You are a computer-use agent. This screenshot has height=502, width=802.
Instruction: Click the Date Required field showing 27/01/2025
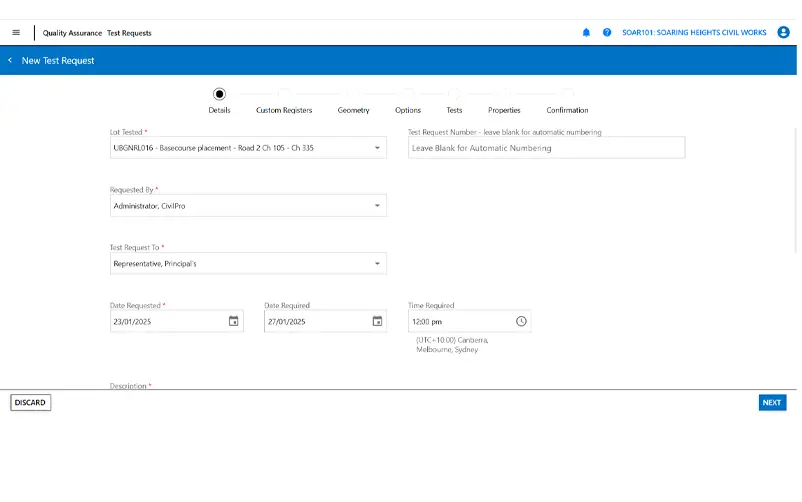(x=325, y=321)
